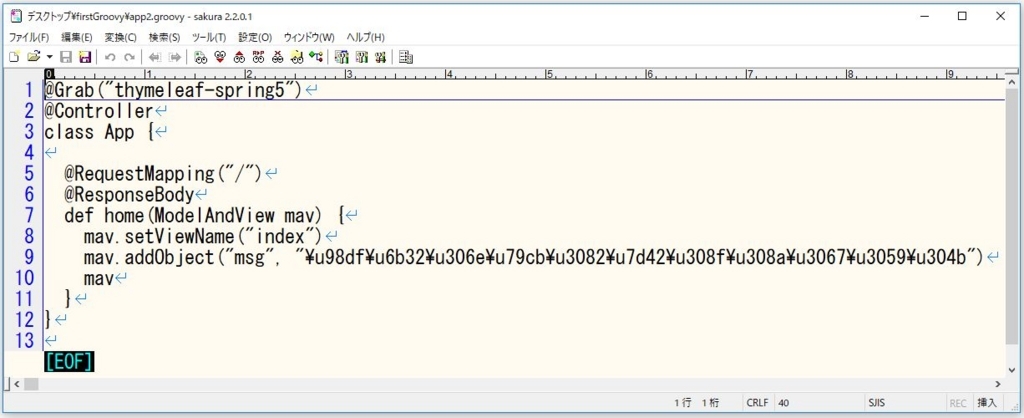The height and width of the screenshot is (418, 1024).
Task: Click the Save As purple floppy icon
Action: [84, 57]
